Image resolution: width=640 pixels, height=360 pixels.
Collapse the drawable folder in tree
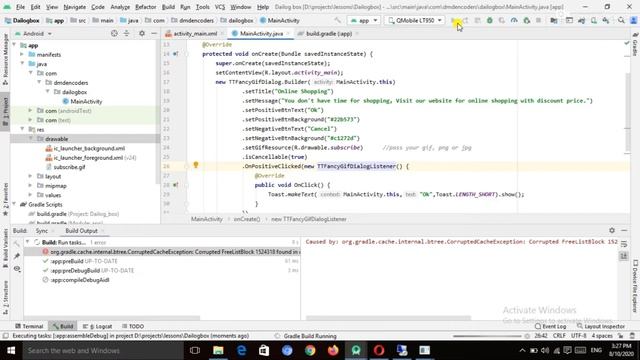31,139
